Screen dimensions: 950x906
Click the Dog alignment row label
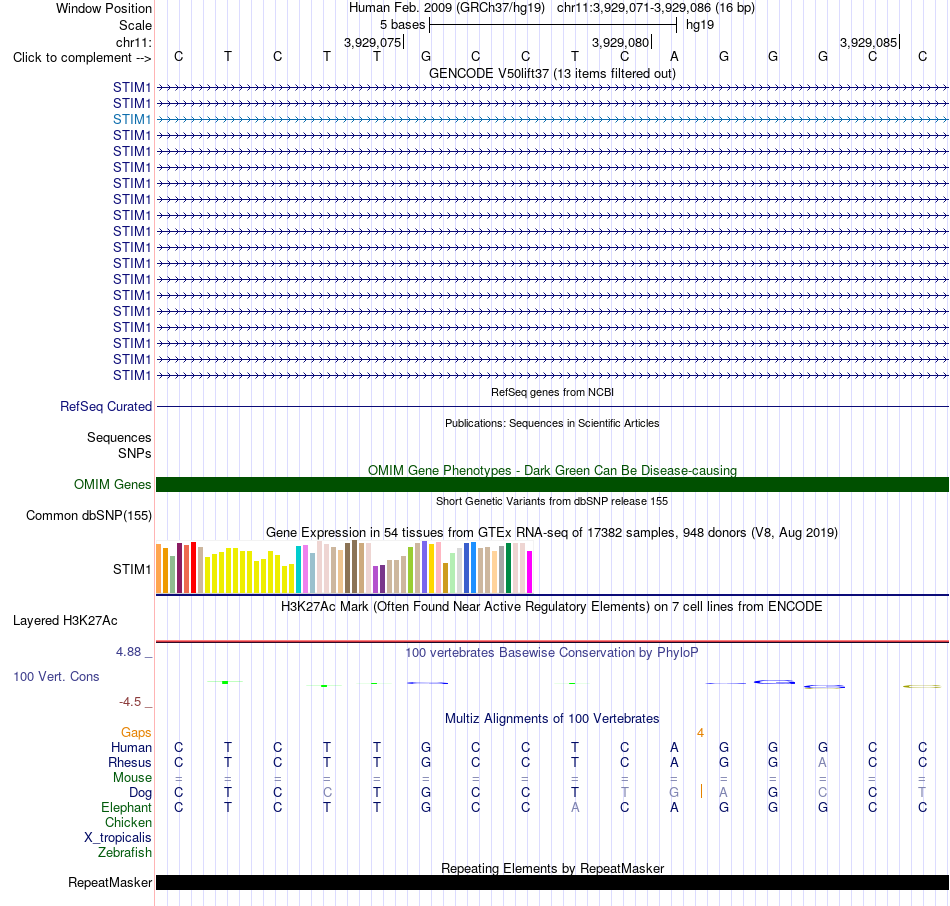point(140,793)
